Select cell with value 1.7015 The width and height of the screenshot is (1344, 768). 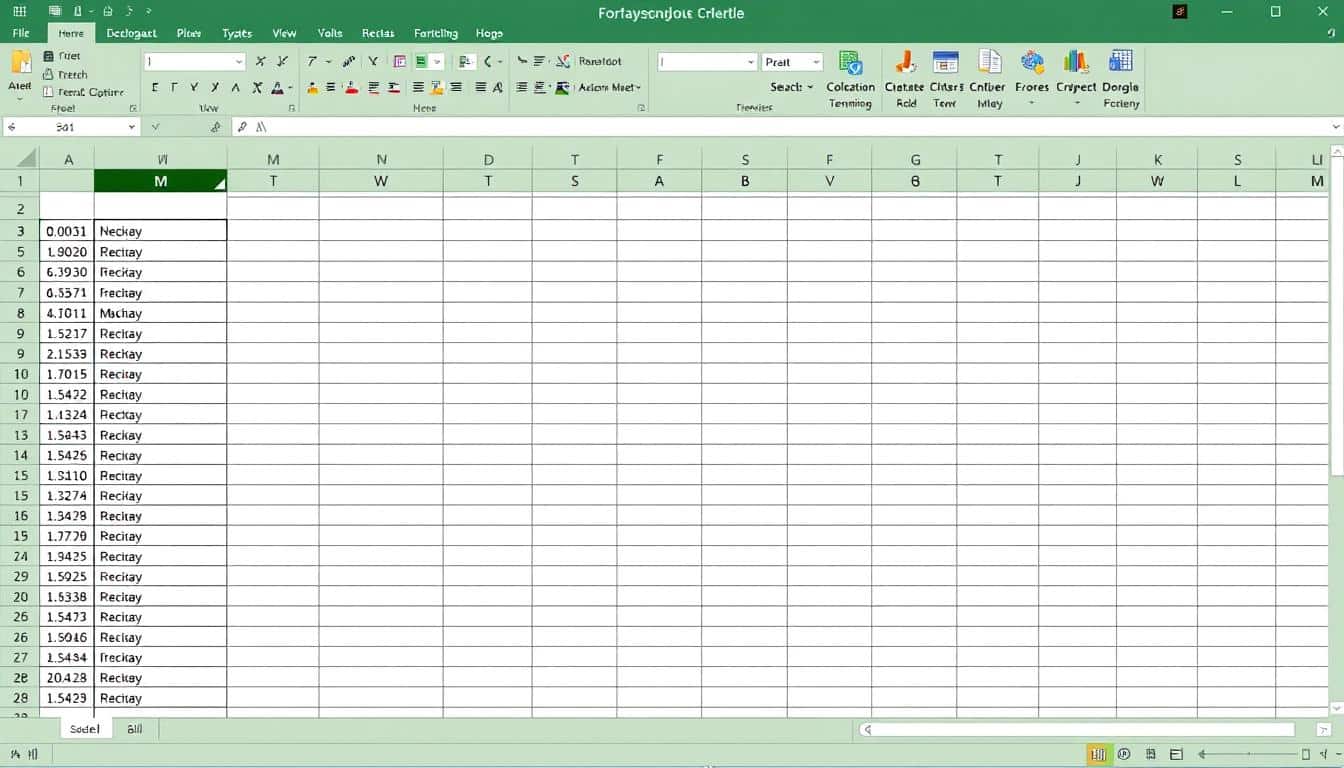point(67,374)
